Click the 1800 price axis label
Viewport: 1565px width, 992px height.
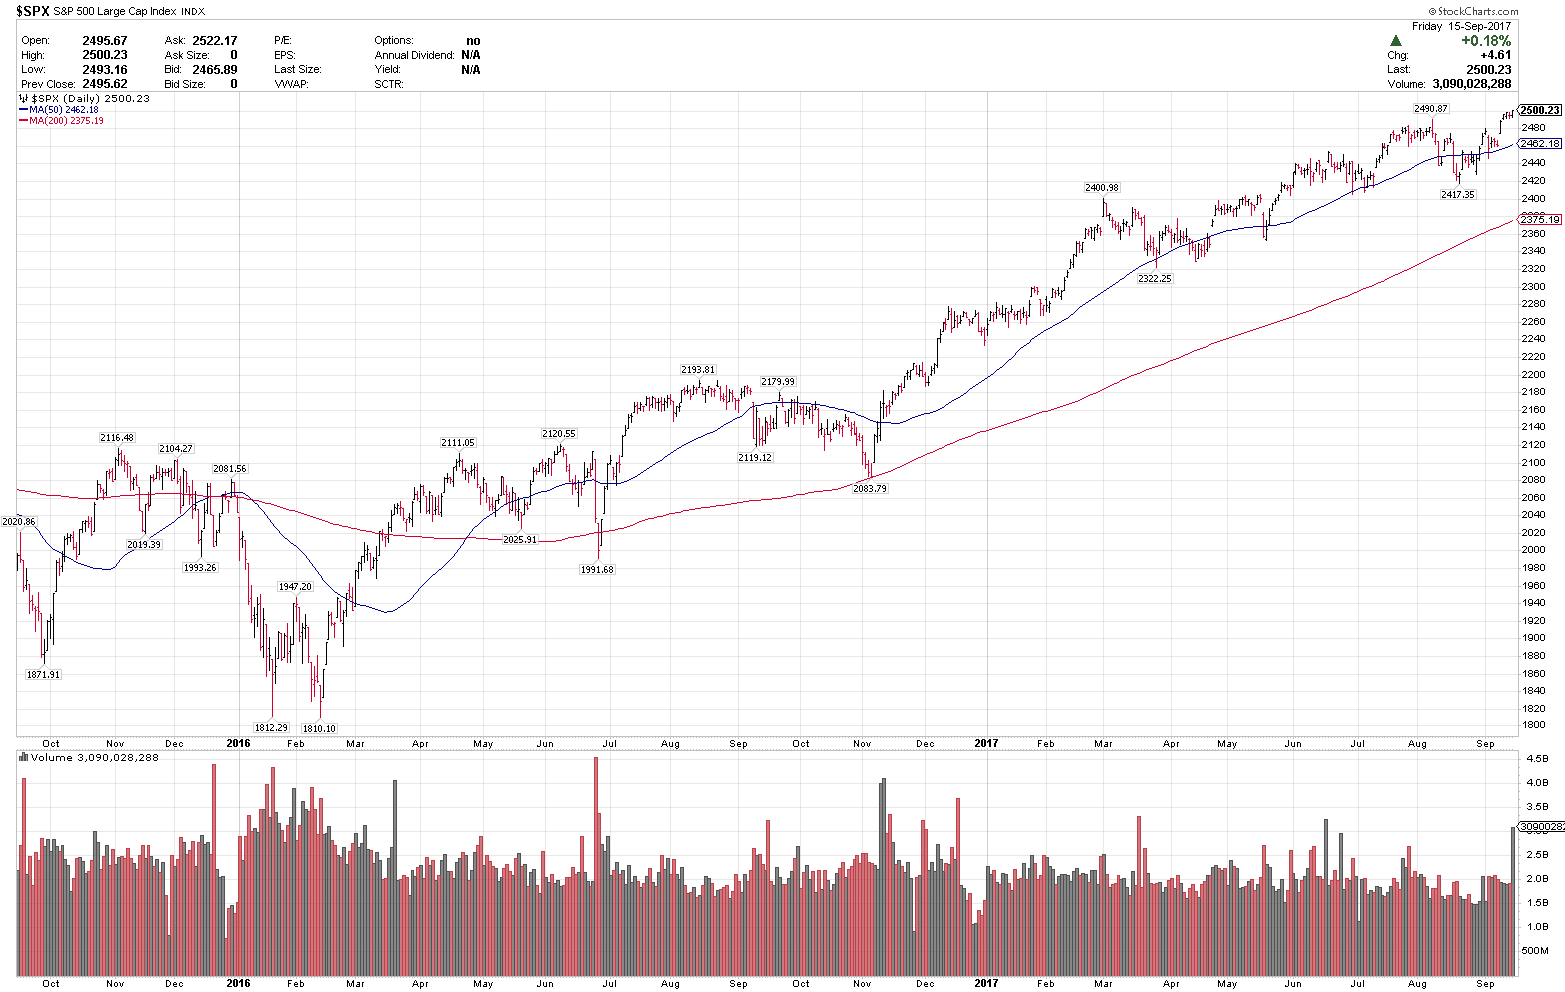(x=1532, y=726)
